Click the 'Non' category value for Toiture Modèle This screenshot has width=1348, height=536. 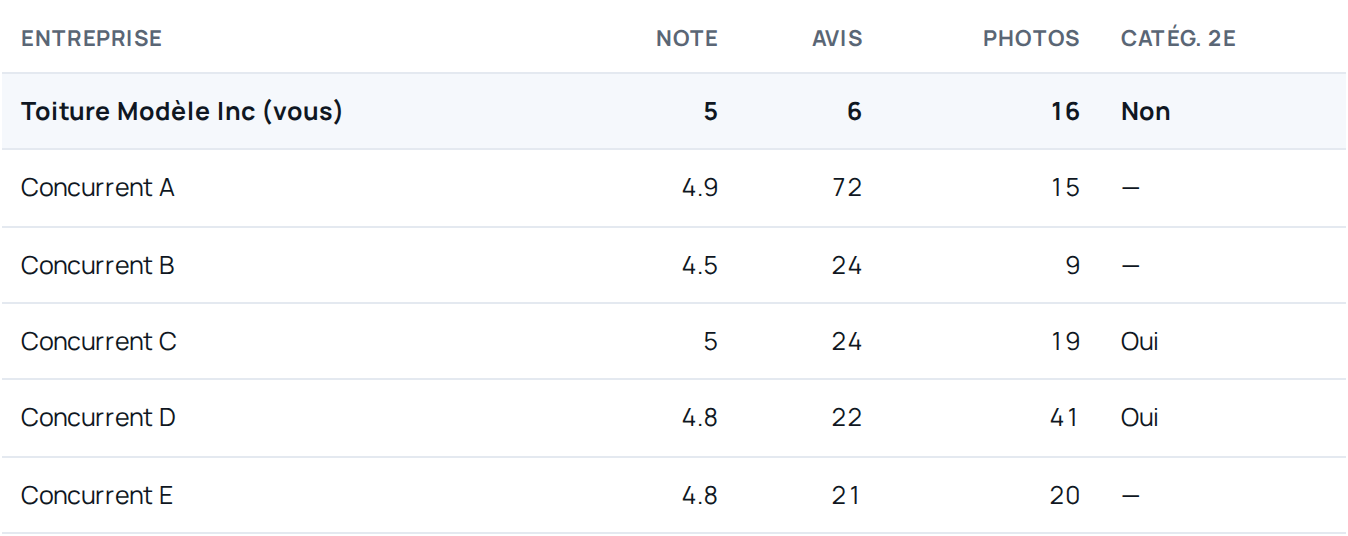[x=1146, y=112]
